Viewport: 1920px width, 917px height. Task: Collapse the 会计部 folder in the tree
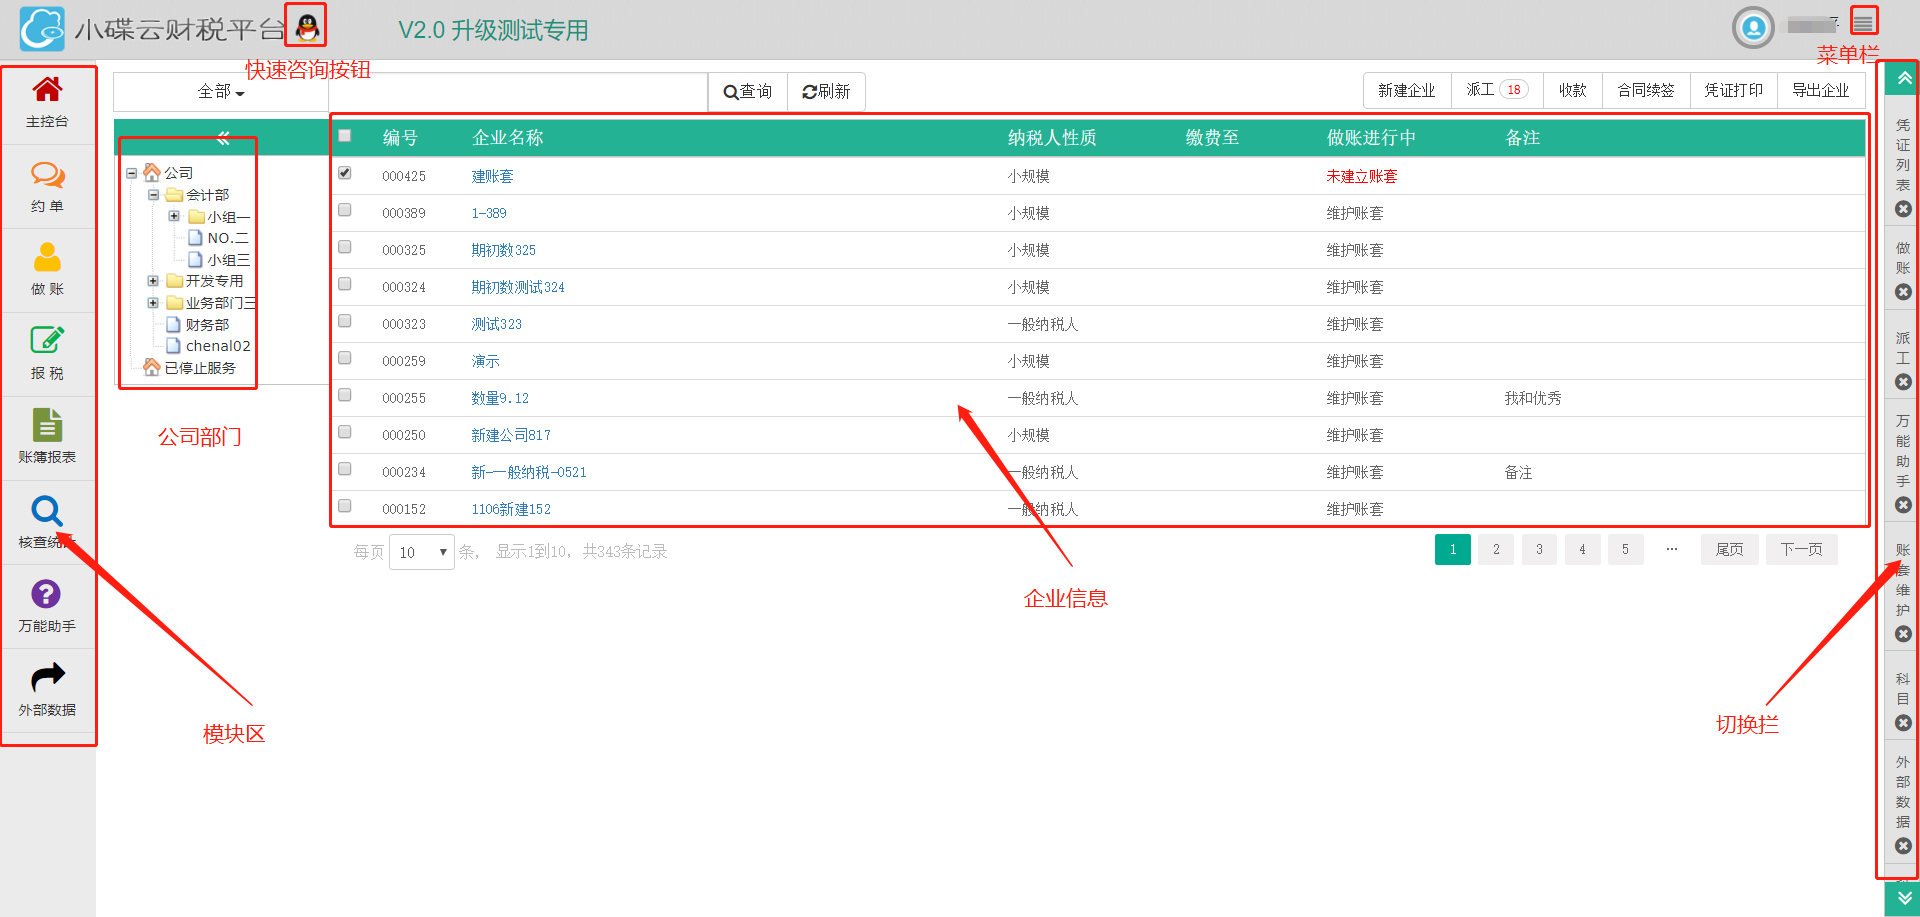click(153, 194)
